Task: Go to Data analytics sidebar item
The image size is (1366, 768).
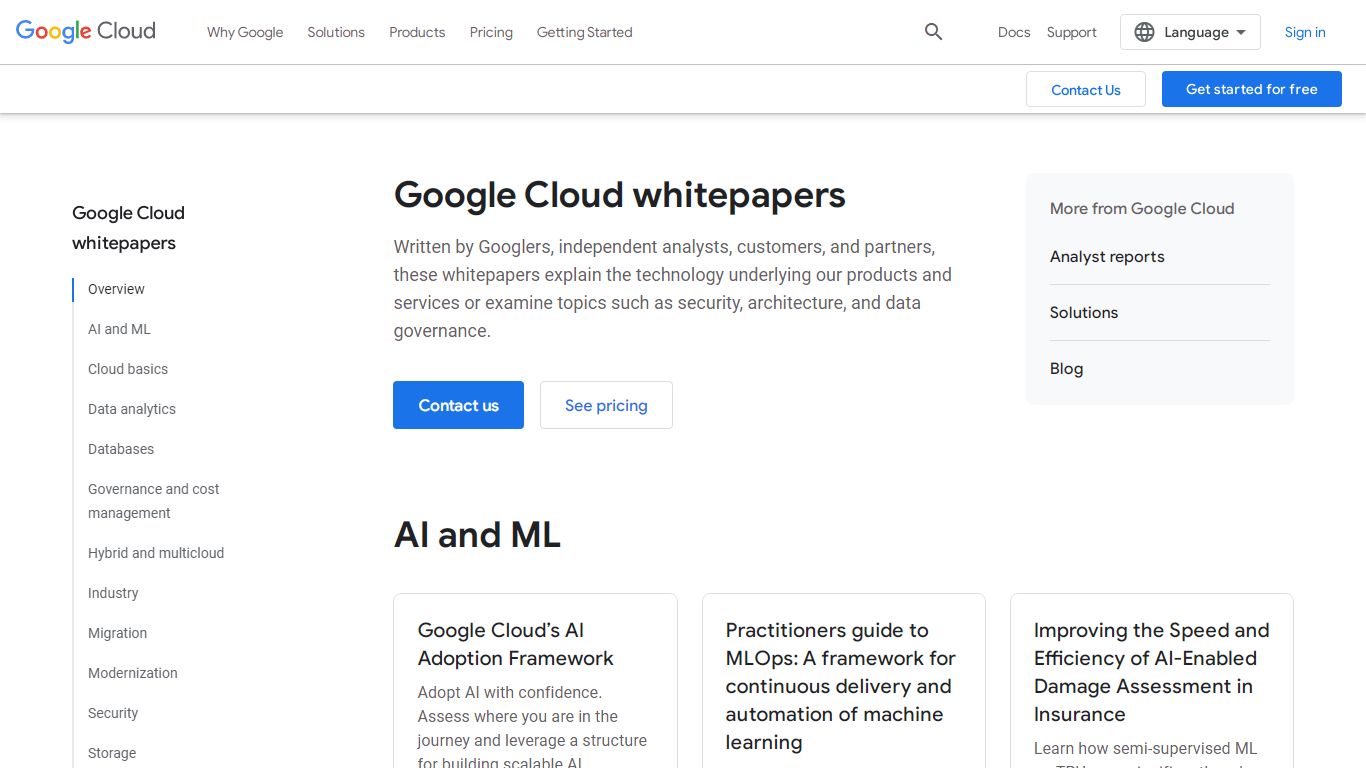Action: [x=132, y=409]
